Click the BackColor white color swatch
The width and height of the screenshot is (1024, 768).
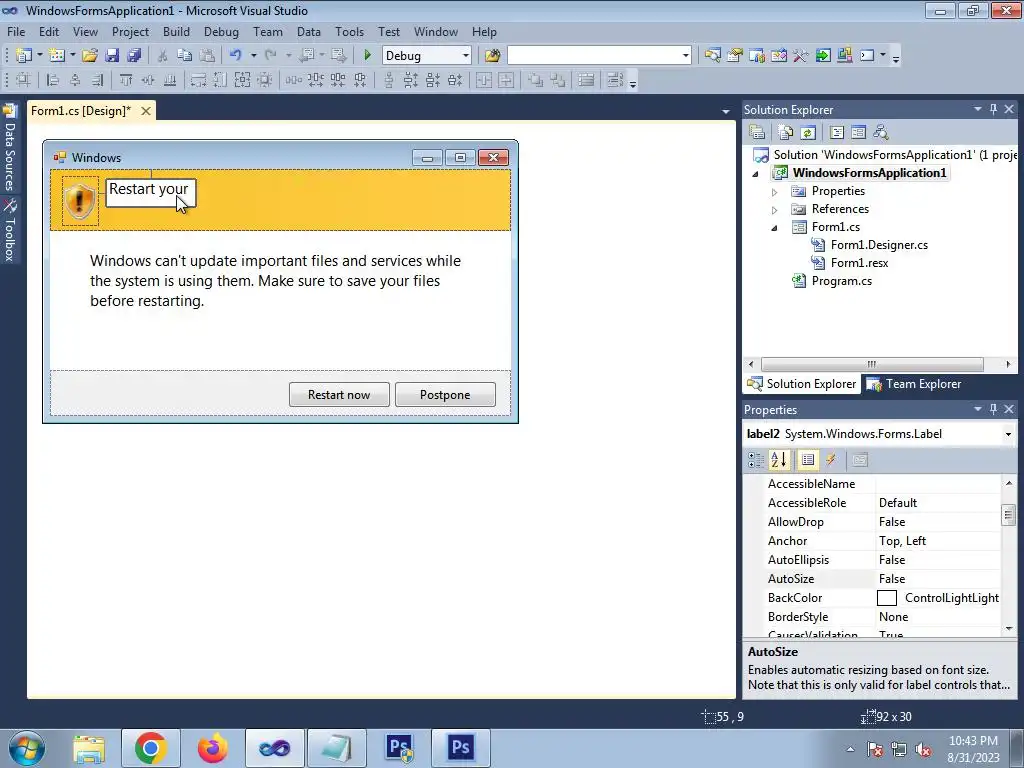[x=886, y=598]
